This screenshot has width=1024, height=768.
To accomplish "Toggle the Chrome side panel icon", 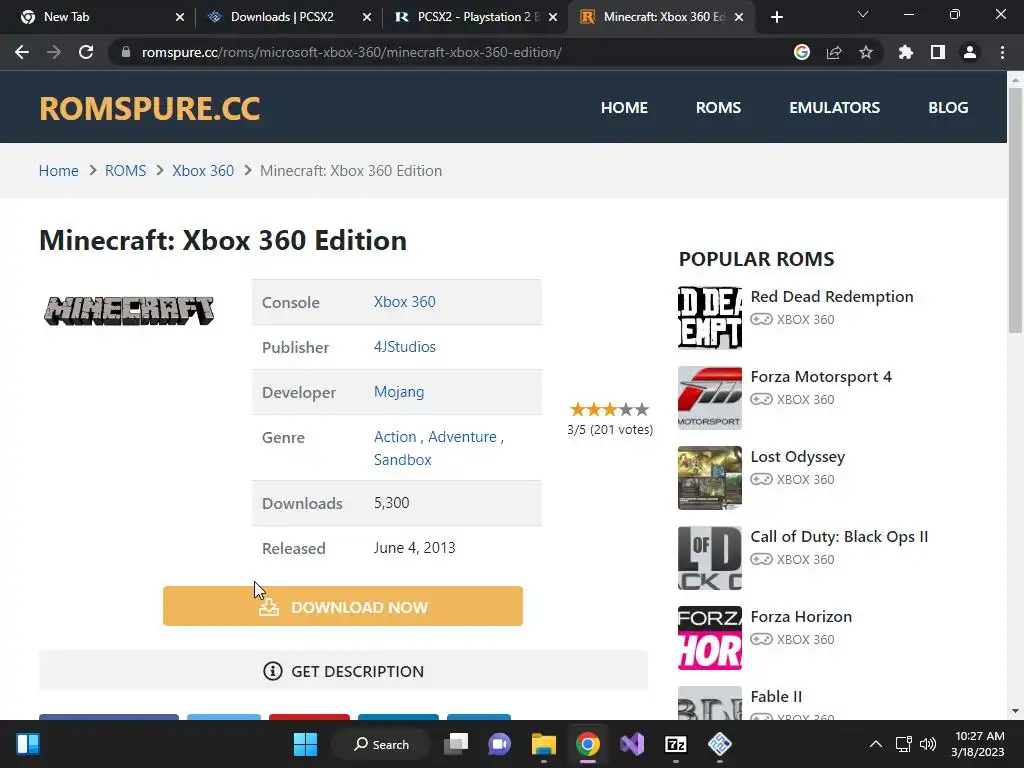I will tap(938, 52).
